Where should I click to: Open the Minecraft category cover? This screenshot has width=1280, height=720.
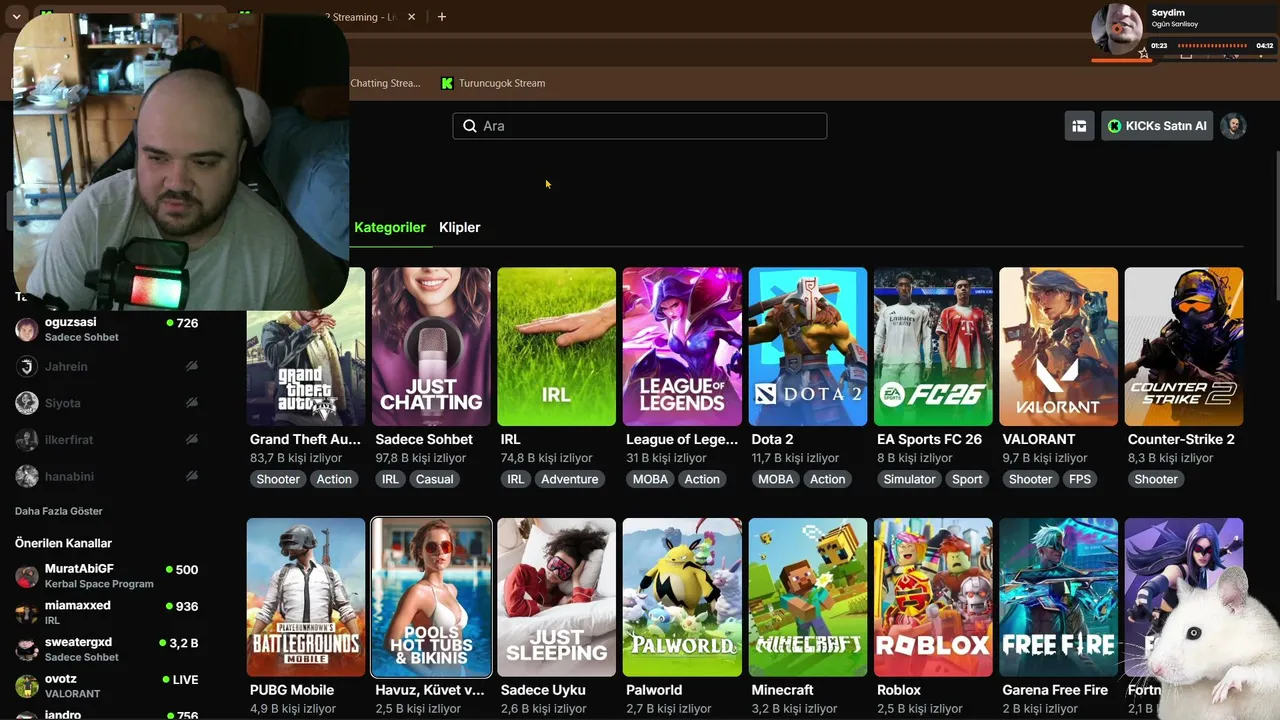(x=808, y=597)
